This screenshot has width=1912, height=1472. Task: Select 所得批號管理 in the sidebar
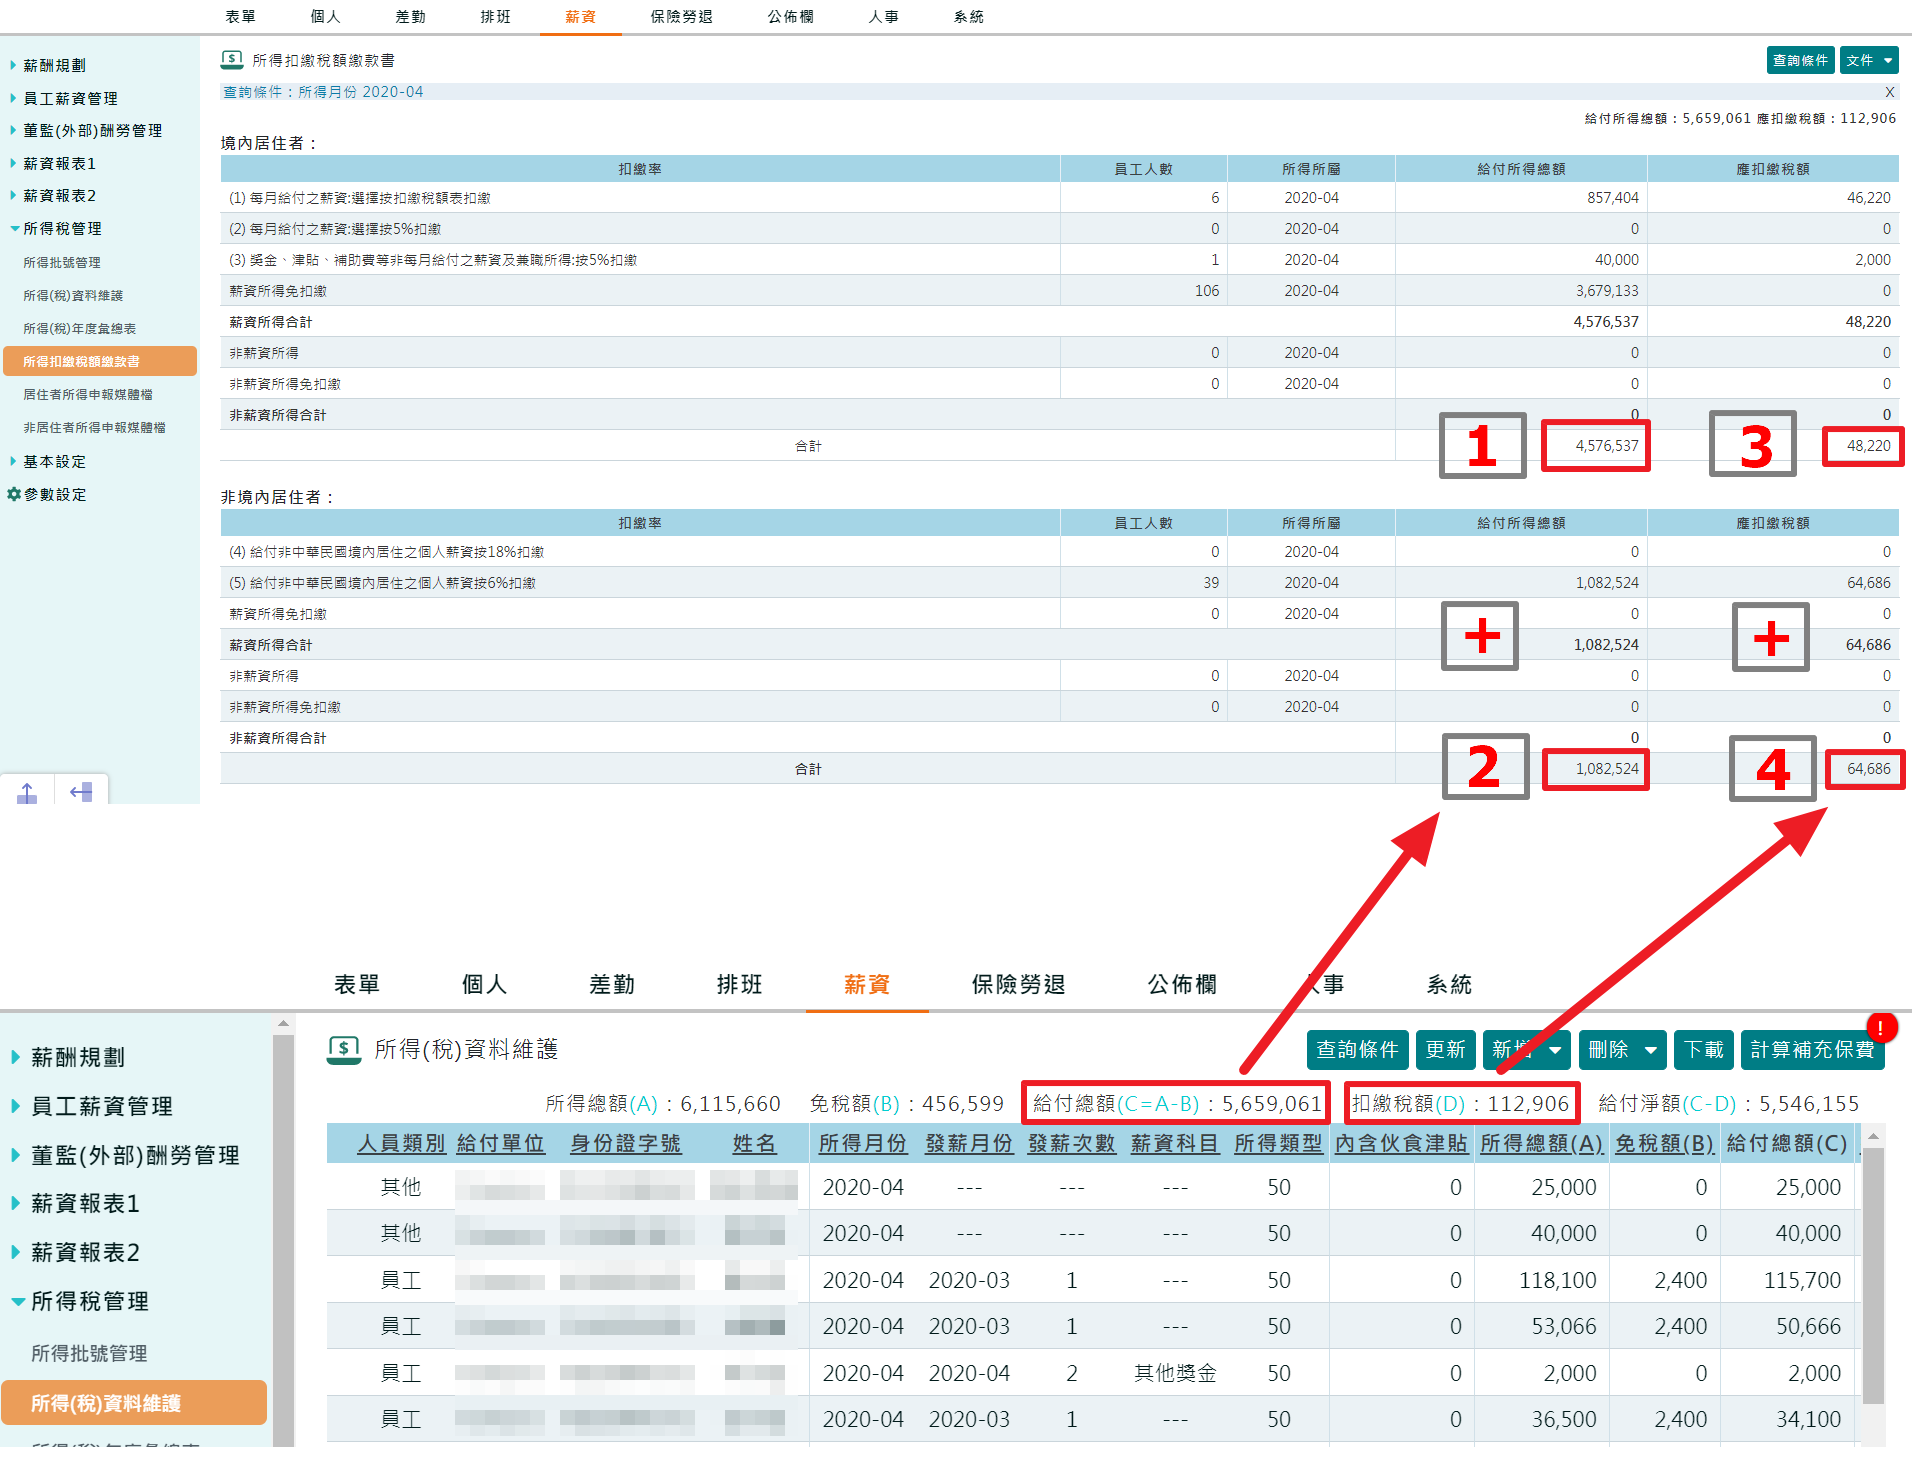[x=62, y=262]
